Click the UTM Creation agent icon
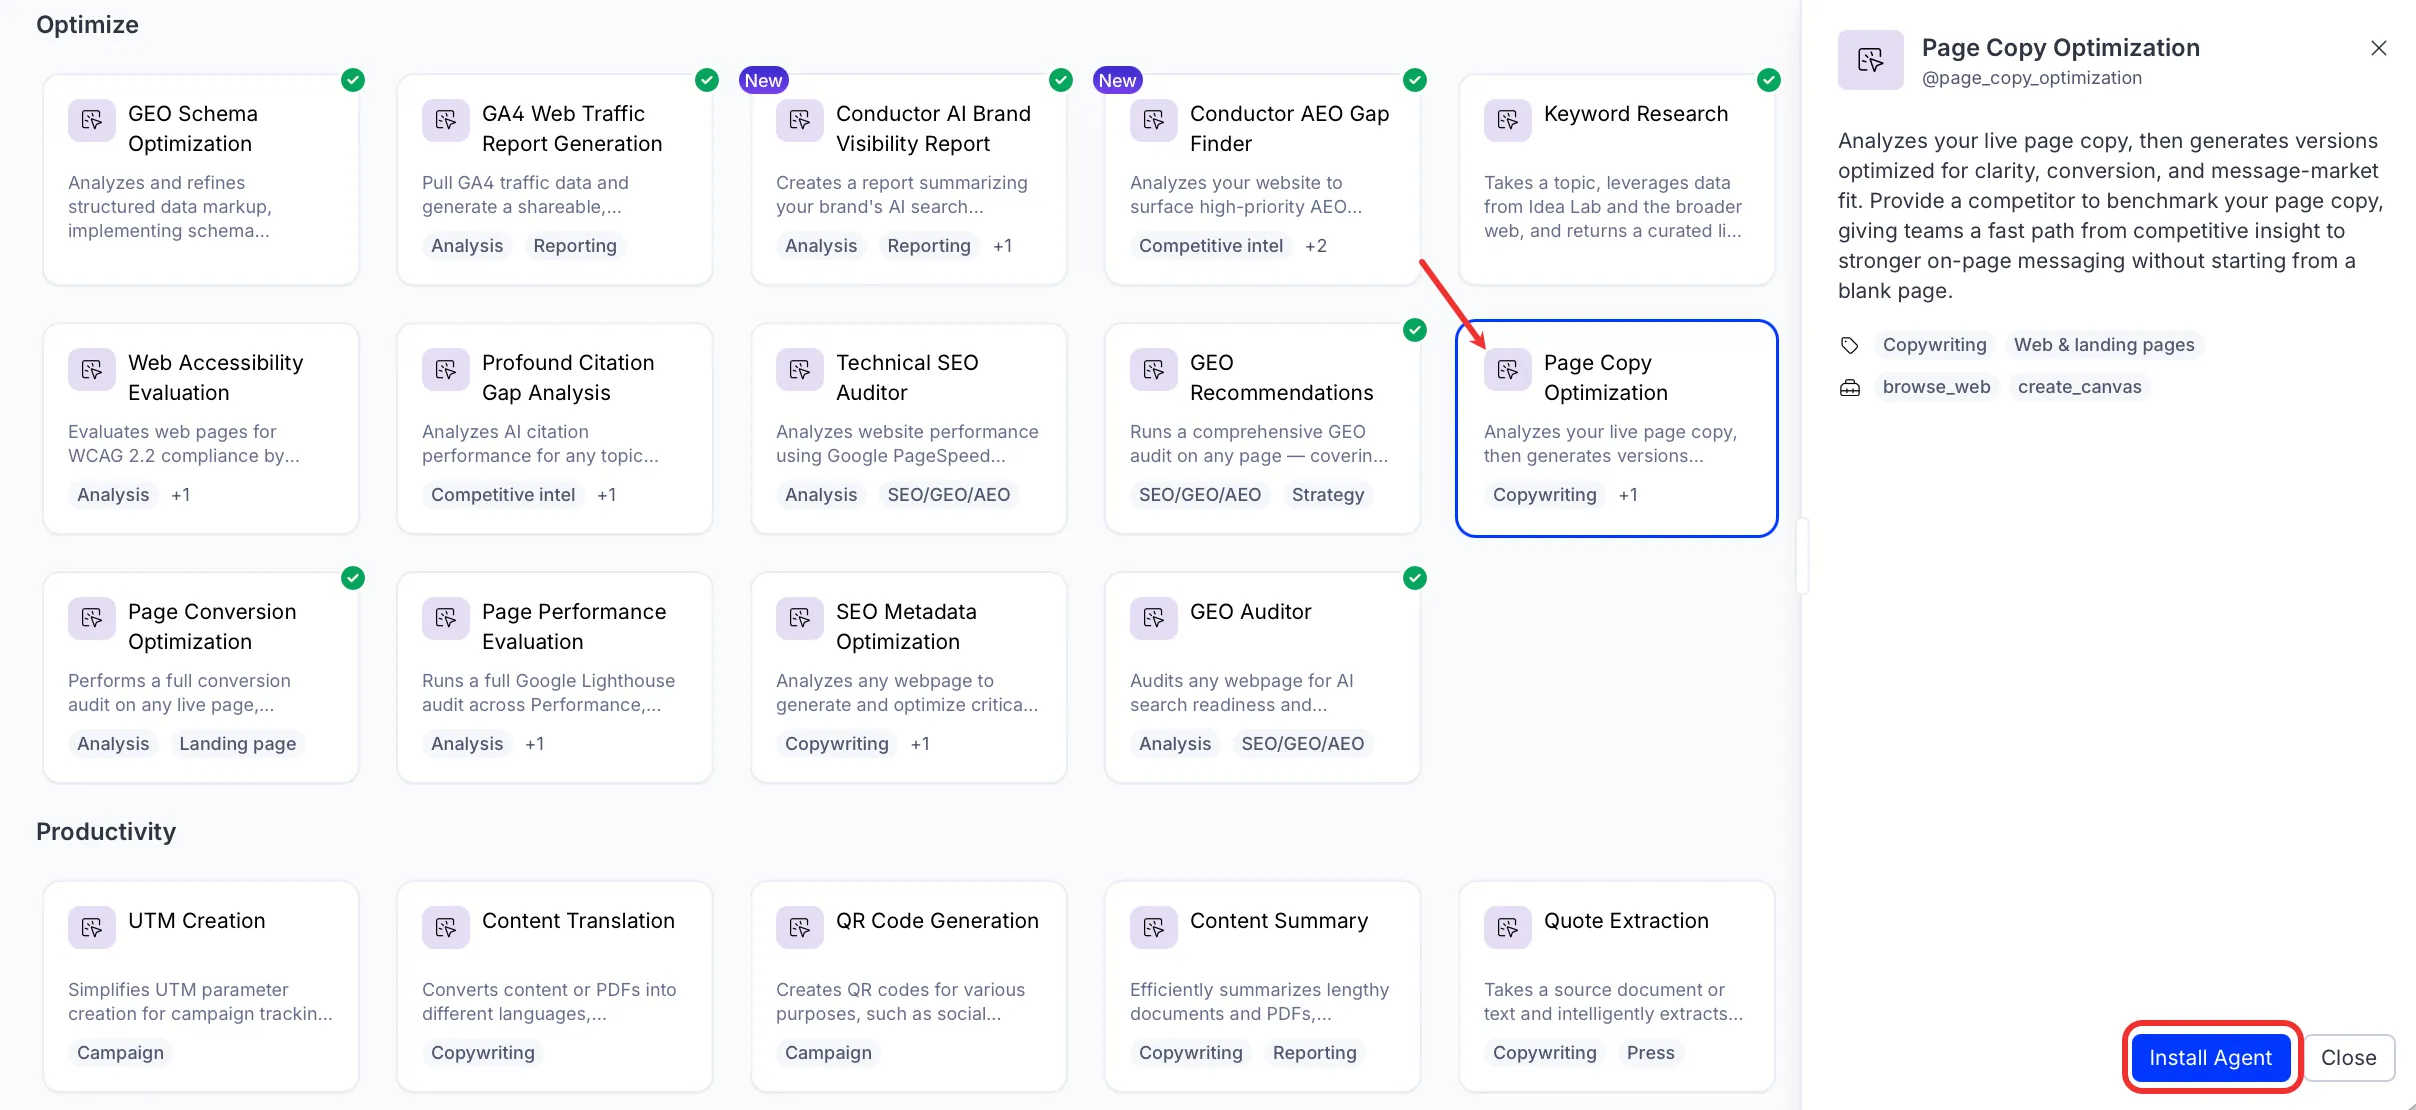Viewport: 2416px width, 1110px height. click(91, 927)
